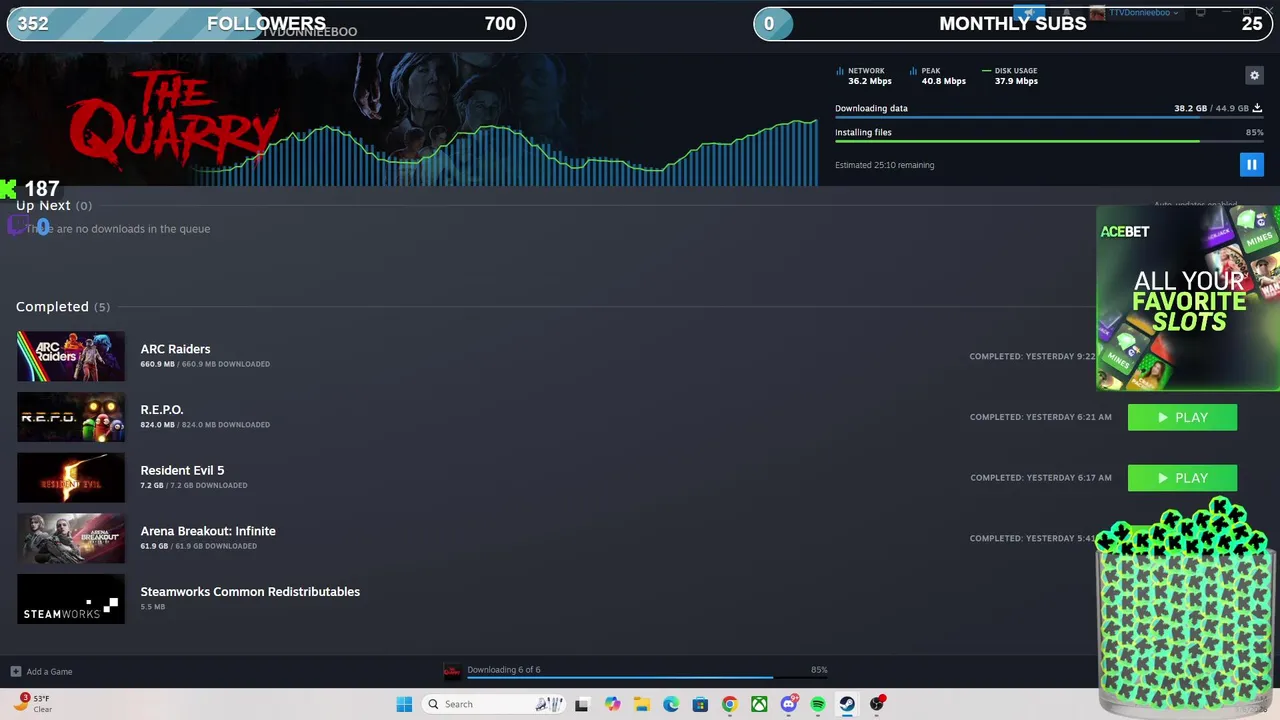
Task: Open Microsoft Store from taskbar
Action: (700, 704)
